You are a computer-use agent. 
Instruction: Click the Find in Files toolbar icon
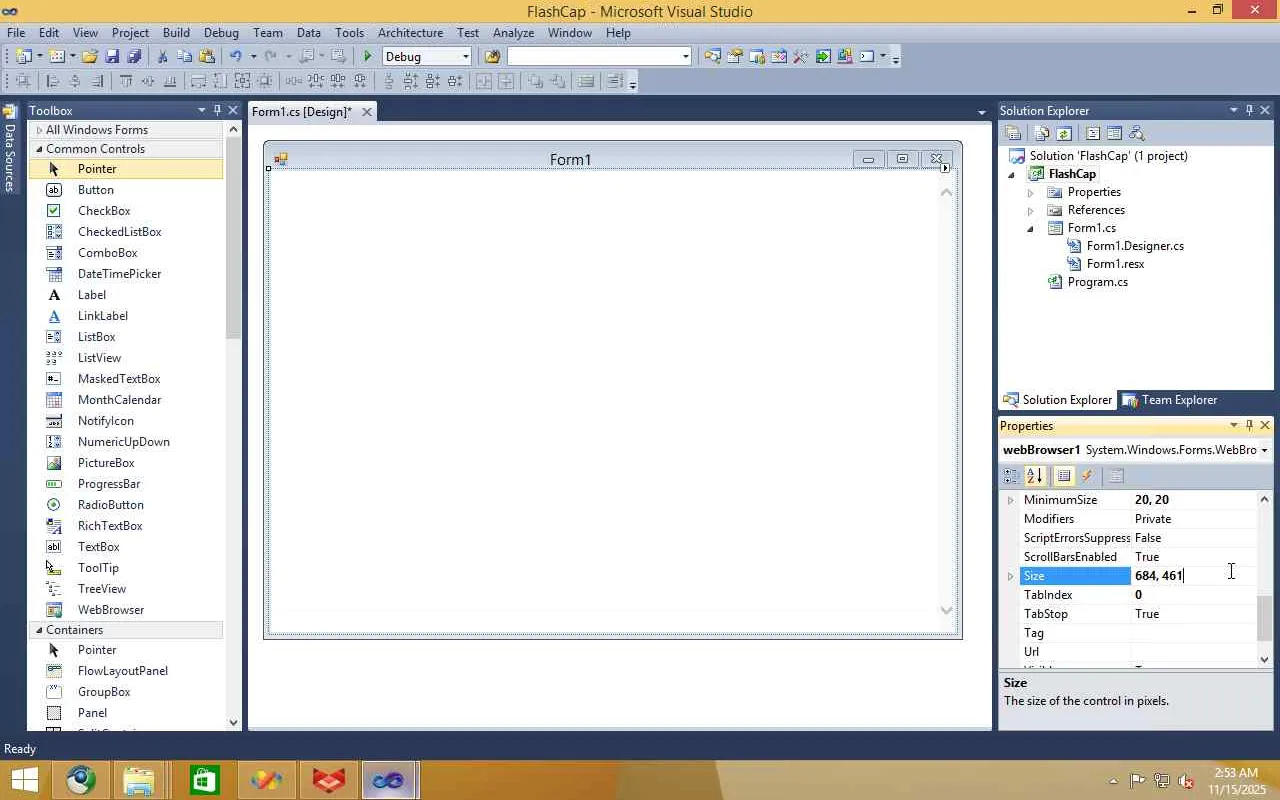point(492,57)
